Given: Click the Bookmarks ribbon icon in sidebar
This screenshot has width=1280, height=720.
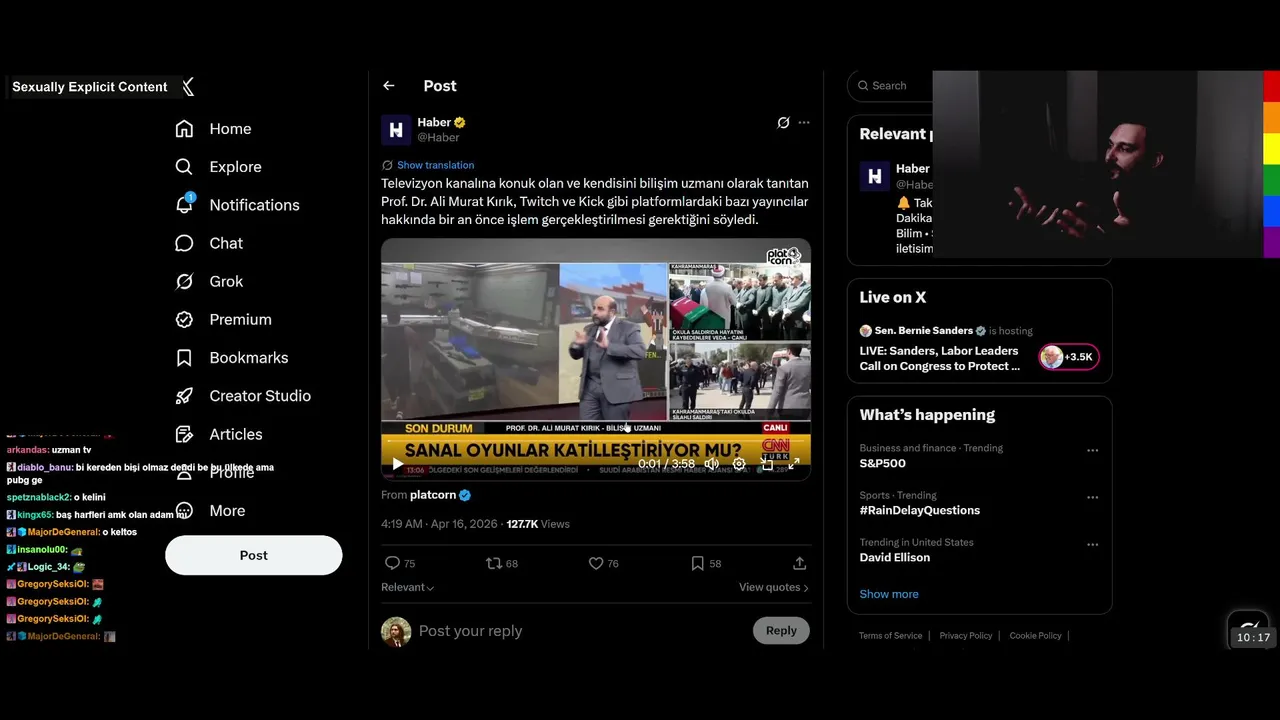Looking at the screenshot, I should tap(184, 358).
